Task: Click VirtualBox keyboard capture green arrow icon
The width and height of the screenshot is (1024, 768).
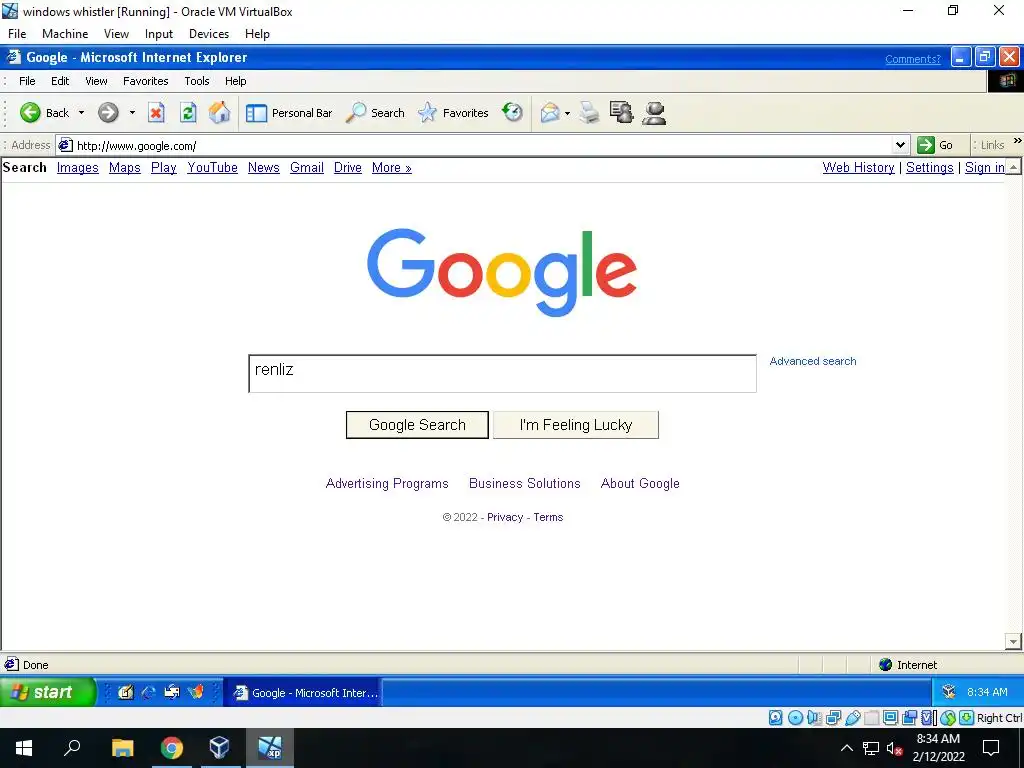Action: 967,718
